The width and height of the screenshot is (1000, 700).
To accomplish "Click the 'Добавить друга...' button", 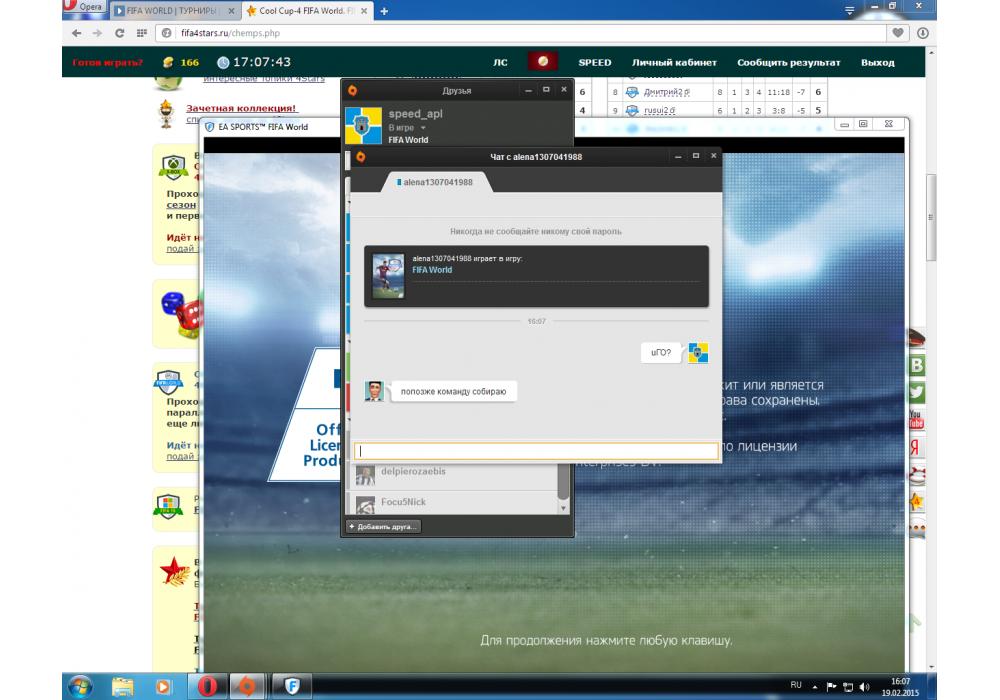I will pyautogui.click(x=384, y=526).
